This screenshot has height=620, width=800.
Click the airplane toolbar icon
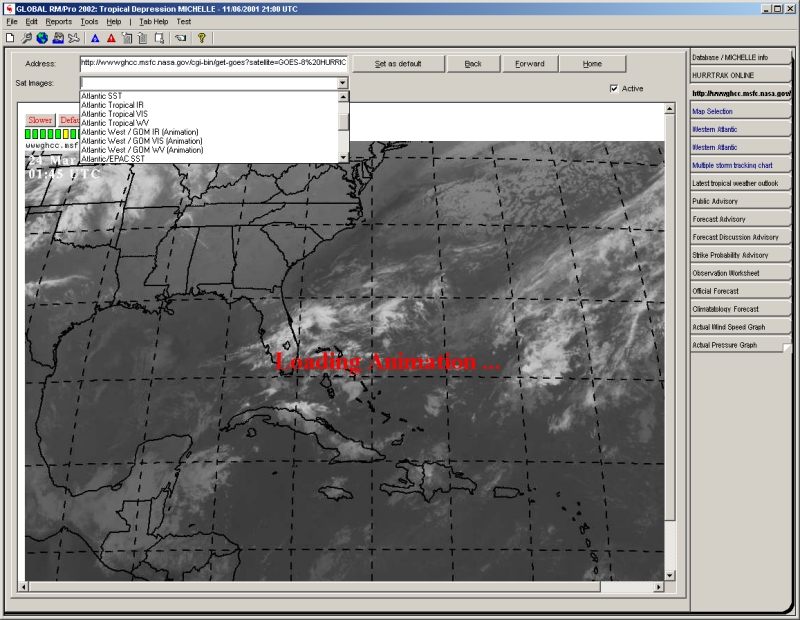(x=74, y=38)
